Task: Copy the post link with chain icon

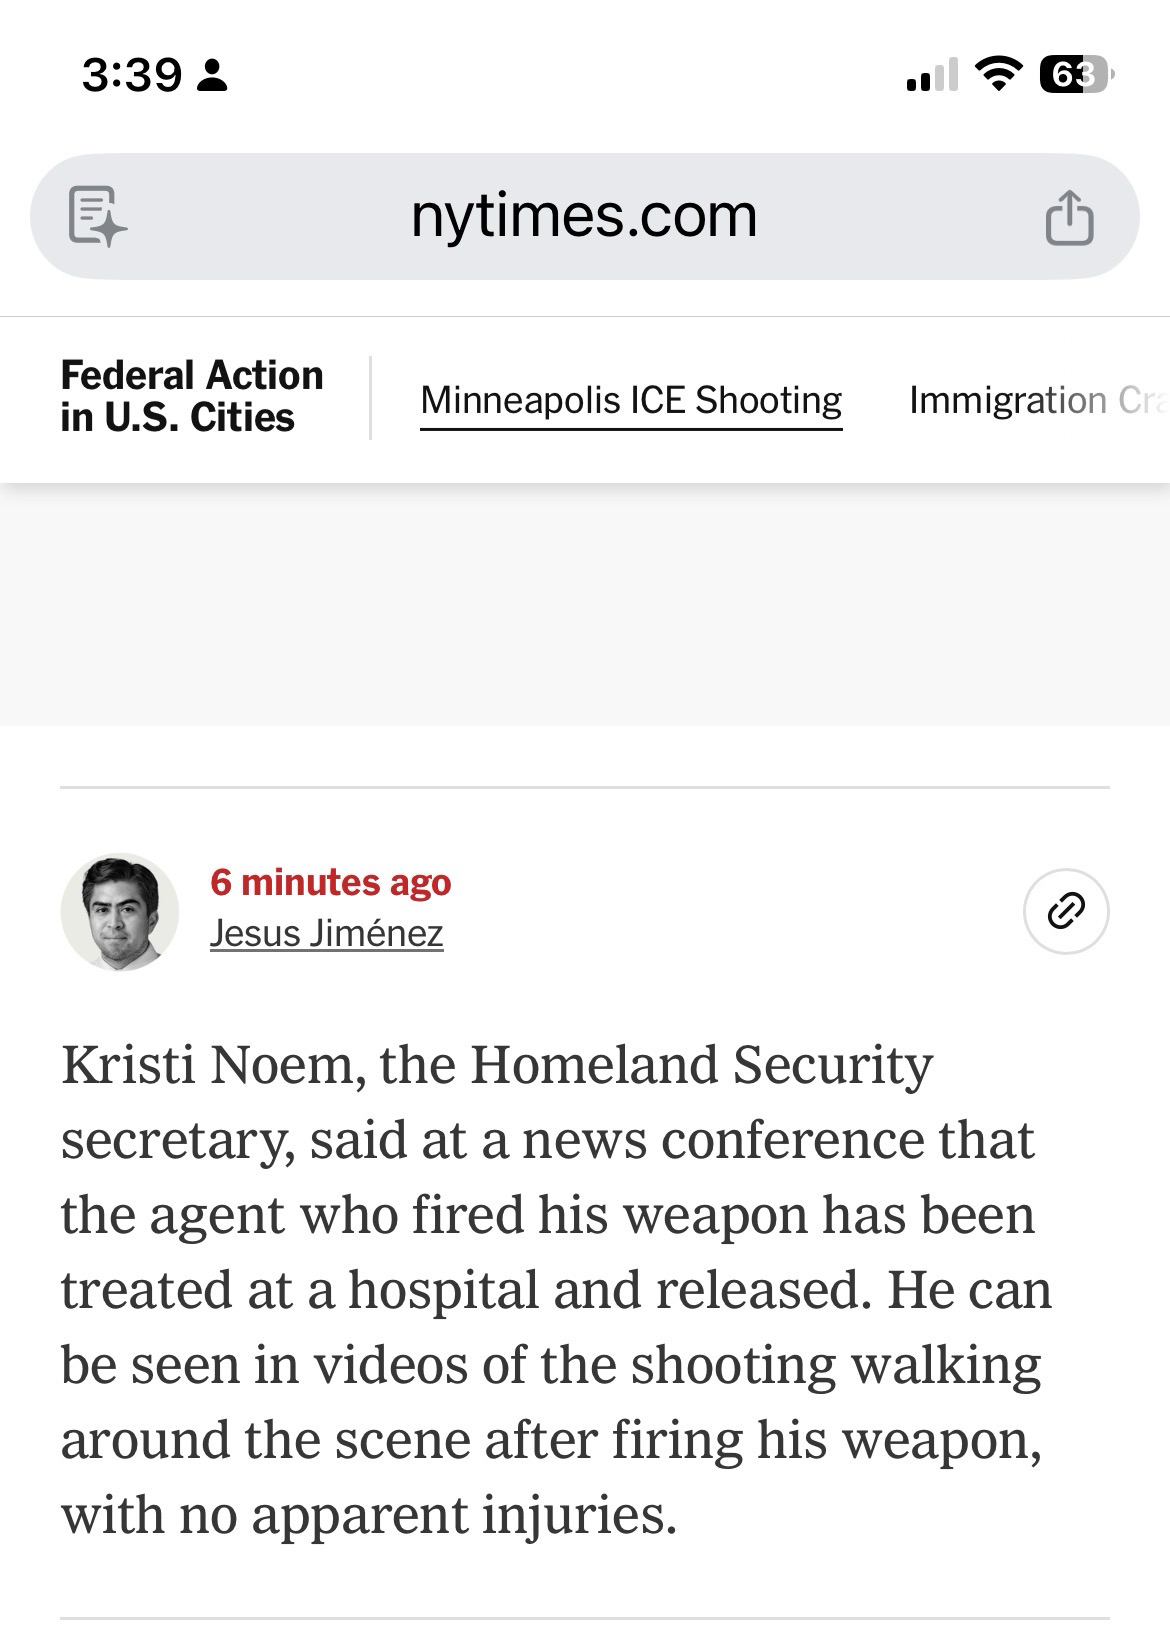Action: (x=1066, y=911)
